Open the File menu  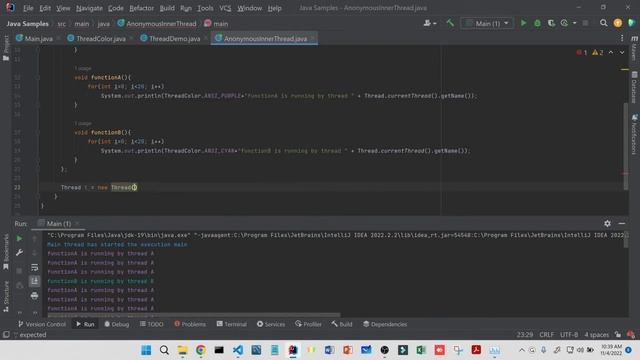click(28, 8)
